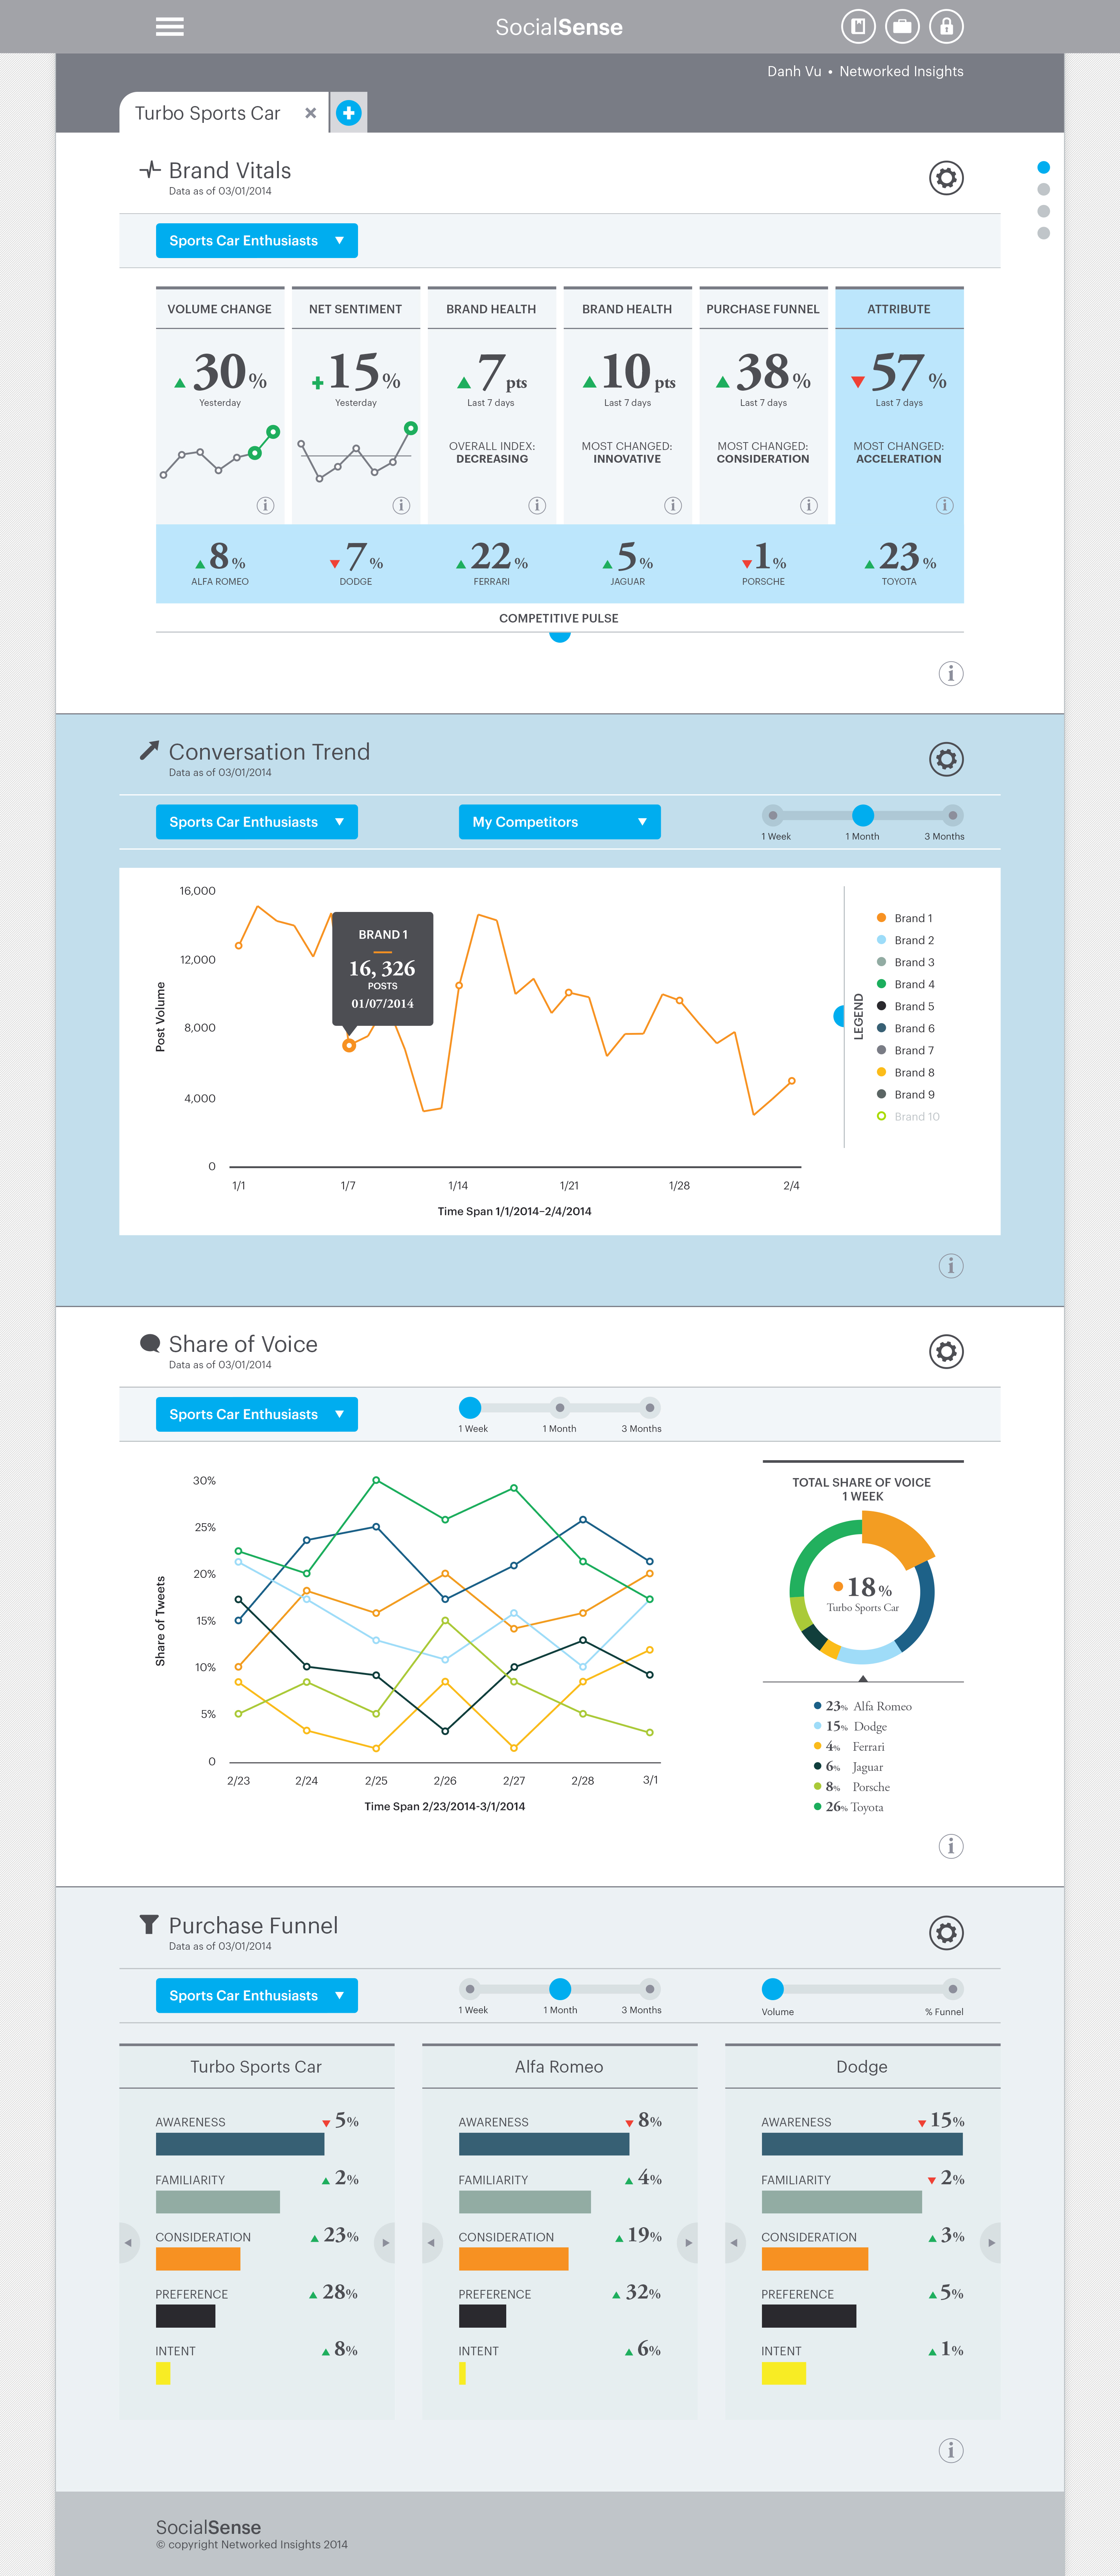Open Brand Vitals settings gear
Viewport: 1120px width, 2576px height.
[946, 178]
